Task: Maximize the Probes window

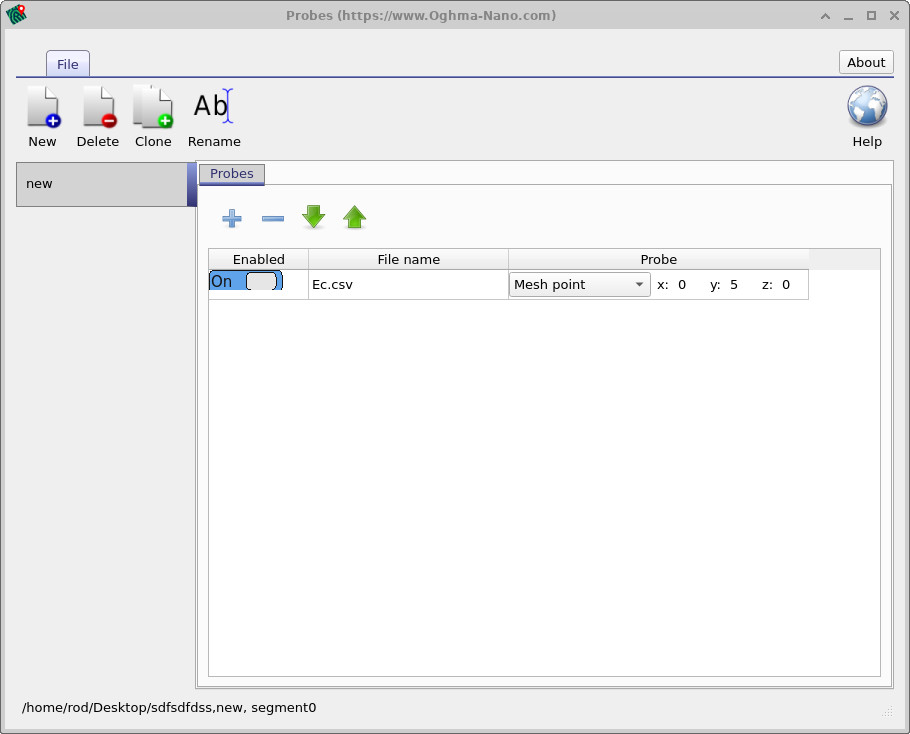Action: tap(871, 16)
